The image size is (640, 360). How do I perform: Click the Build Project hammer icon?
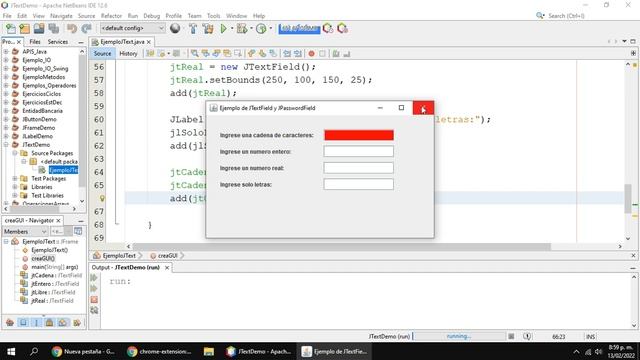[x=193, y=29]
